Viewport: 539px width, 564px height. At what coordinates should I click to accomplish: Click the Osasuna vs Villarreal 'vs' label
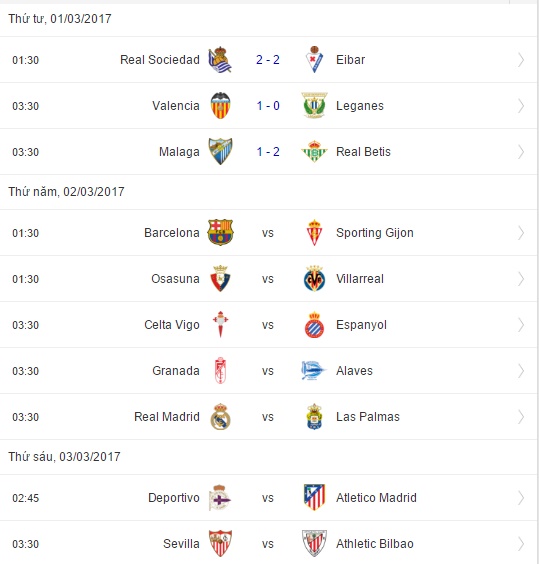(268, 279)
